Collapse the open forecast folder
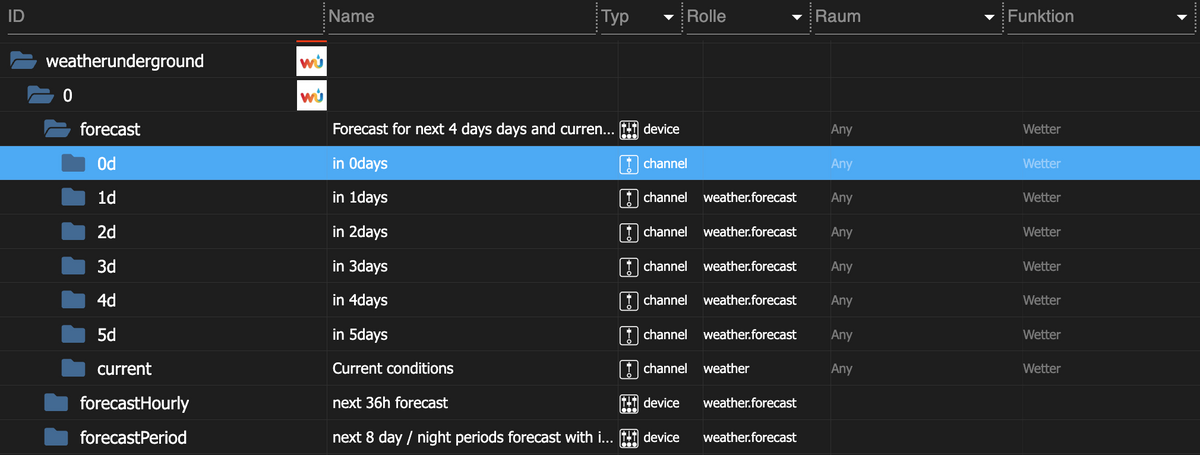The width and height of the screenshot is (1200, 455). click(x=56, y=130)
